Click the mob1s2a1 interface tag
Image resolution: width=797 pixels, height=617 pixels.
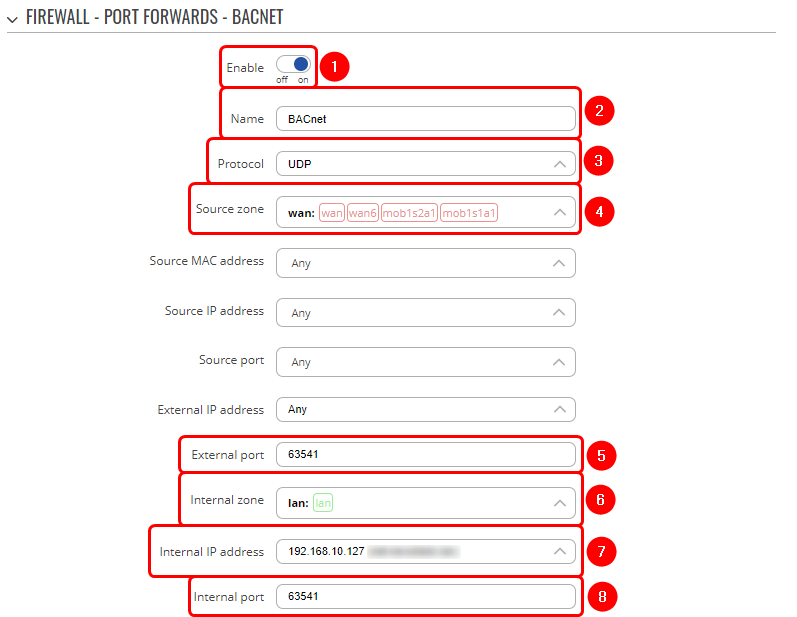[409, 213]
